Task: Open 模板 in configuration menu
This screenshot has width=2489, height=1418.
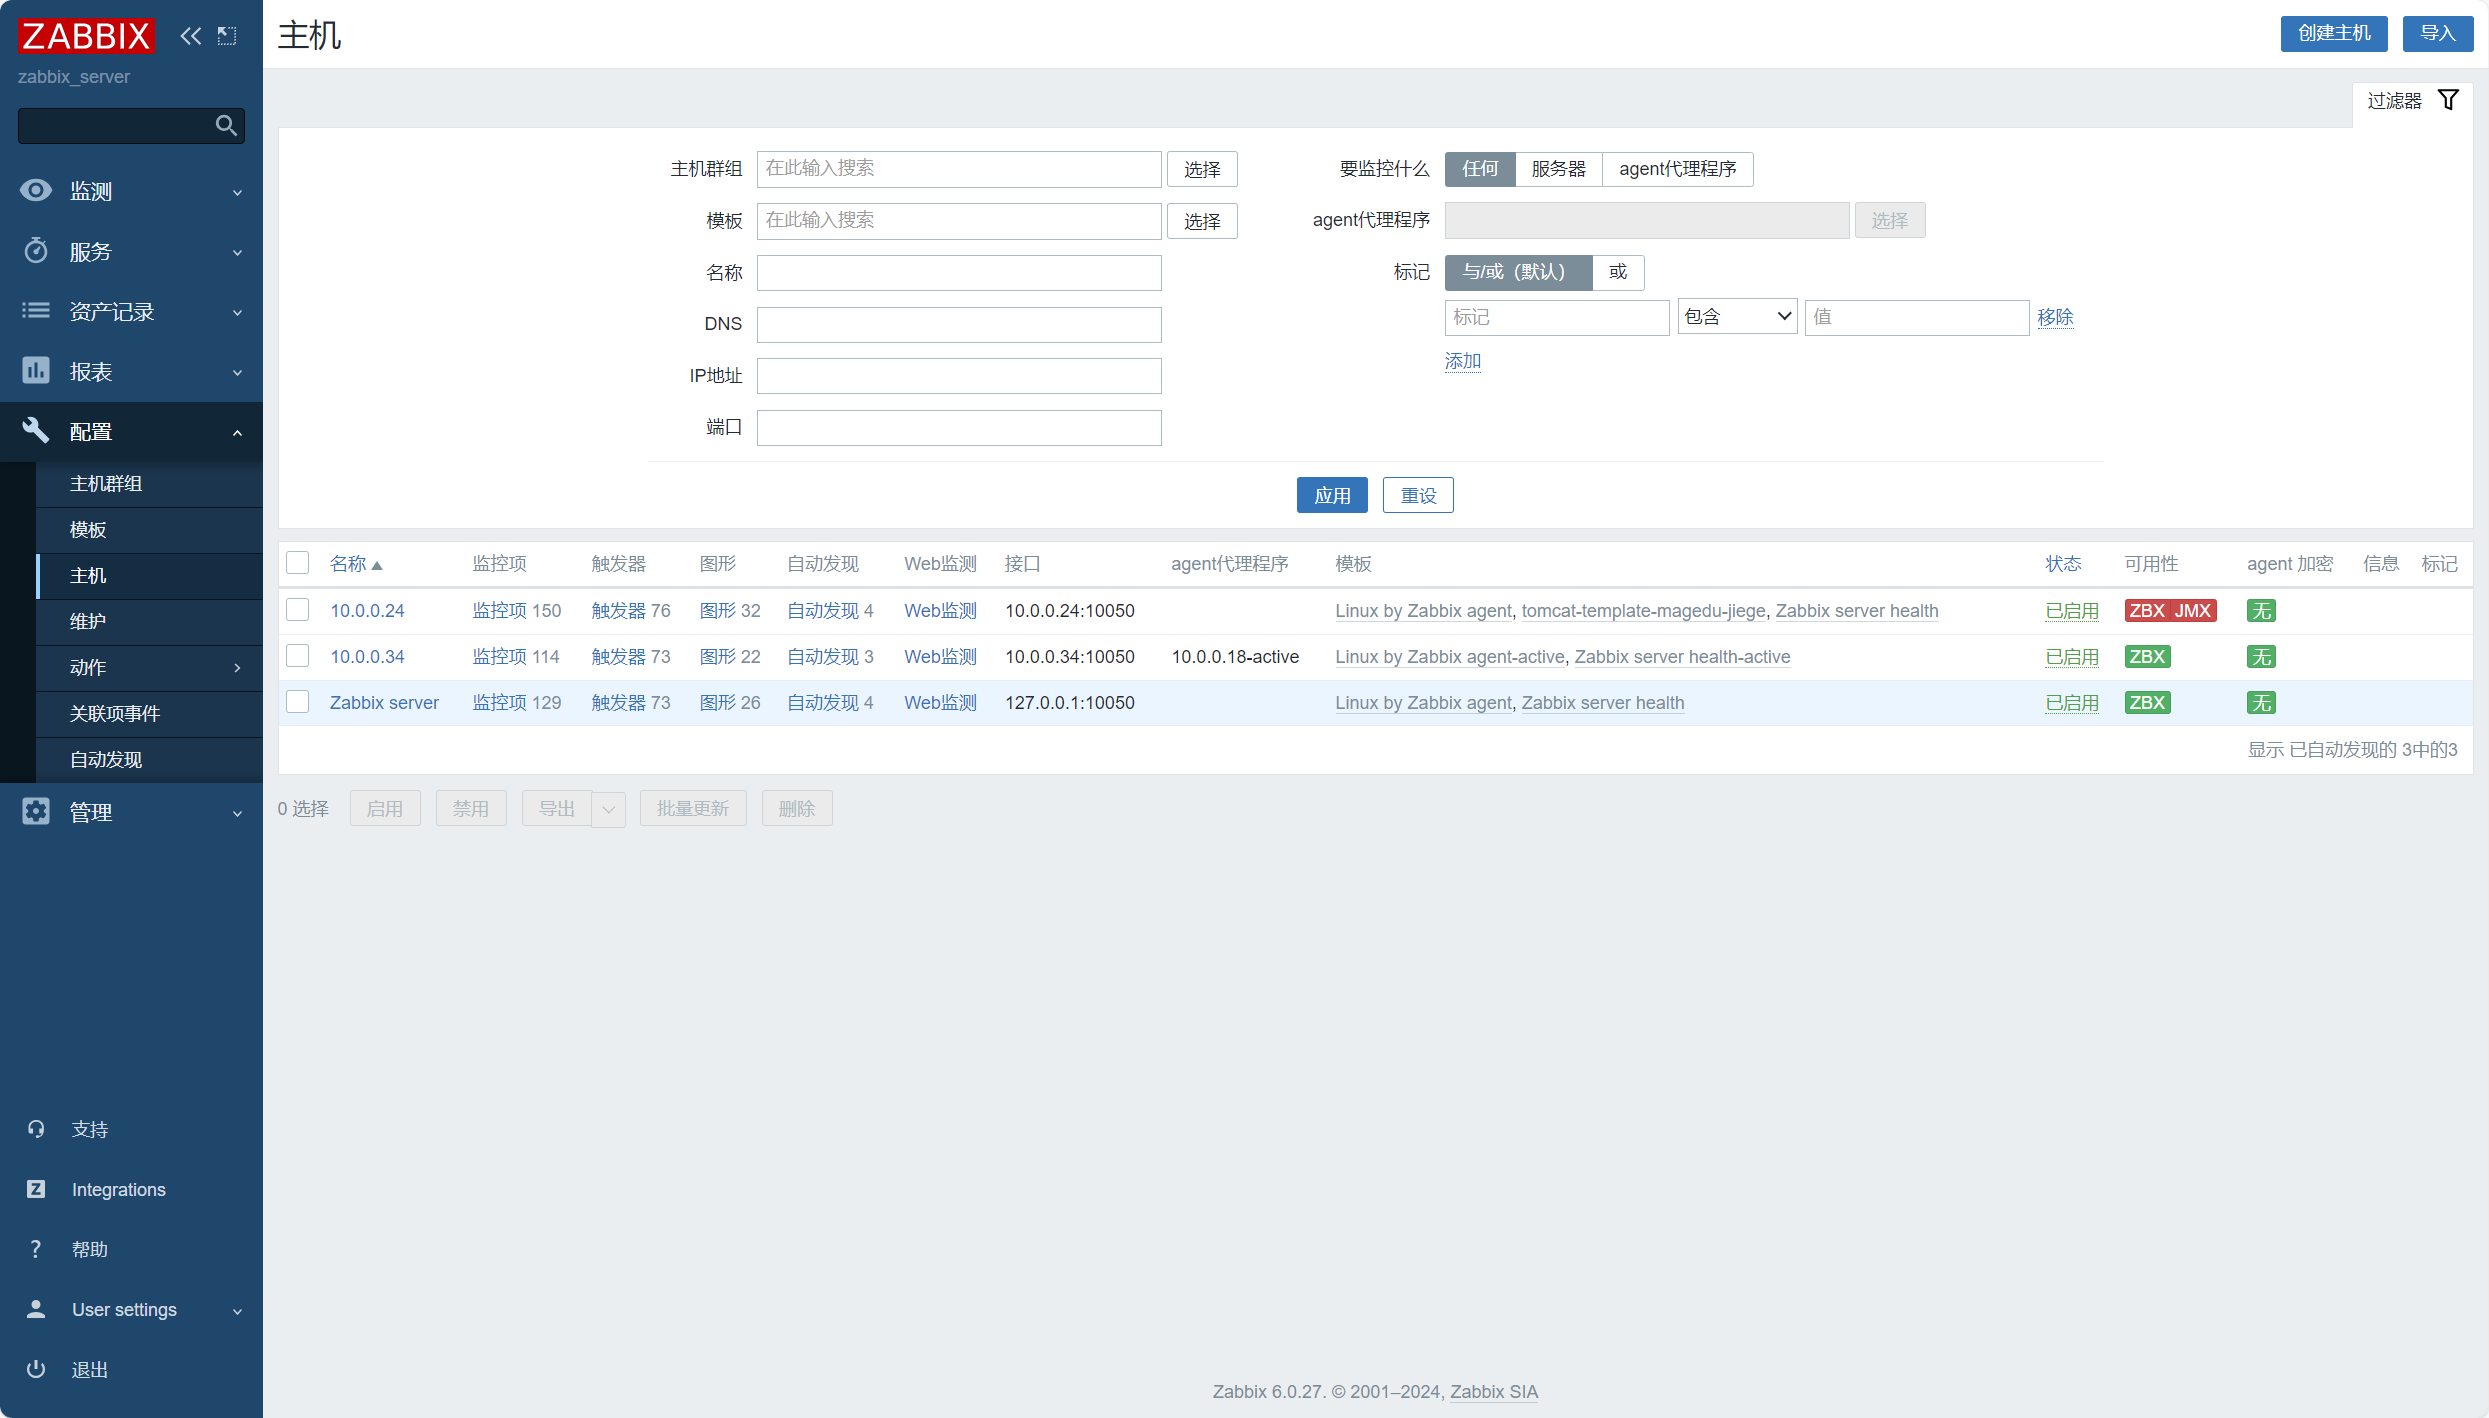Action: (88, 529)
